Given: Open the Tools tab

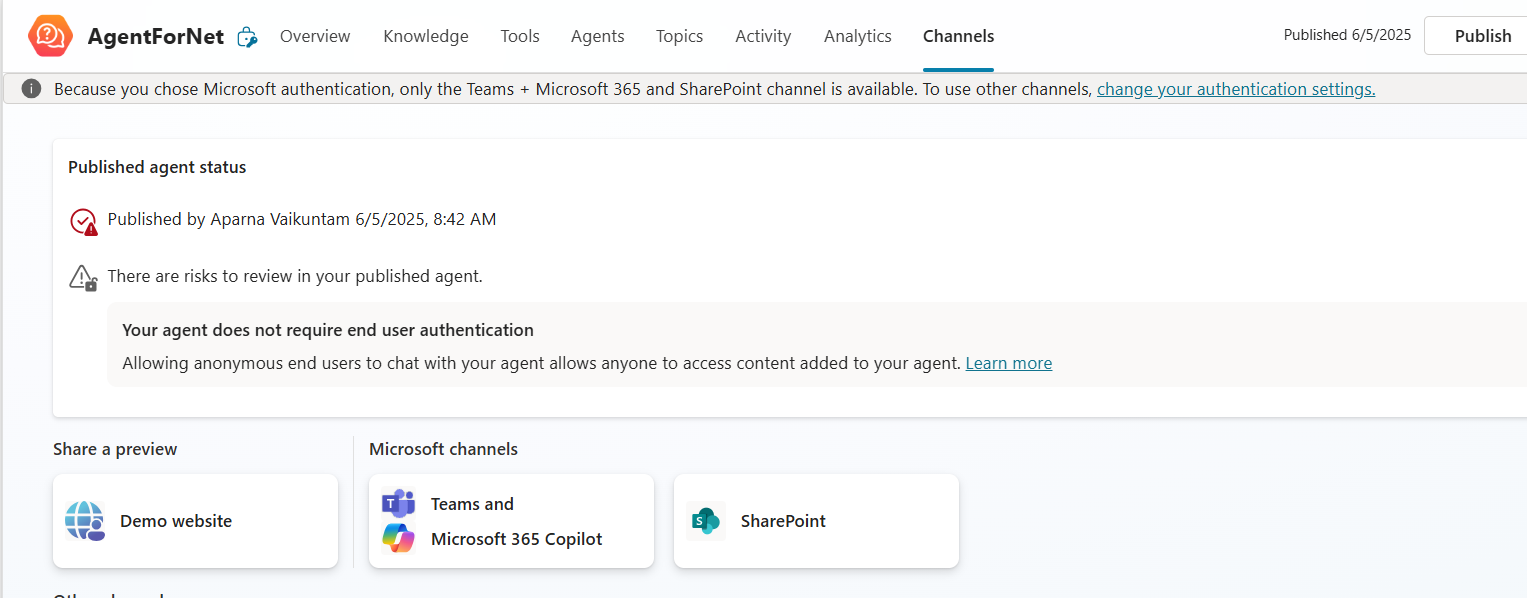Looking at the screenshot, I should (x=520, y=36).
